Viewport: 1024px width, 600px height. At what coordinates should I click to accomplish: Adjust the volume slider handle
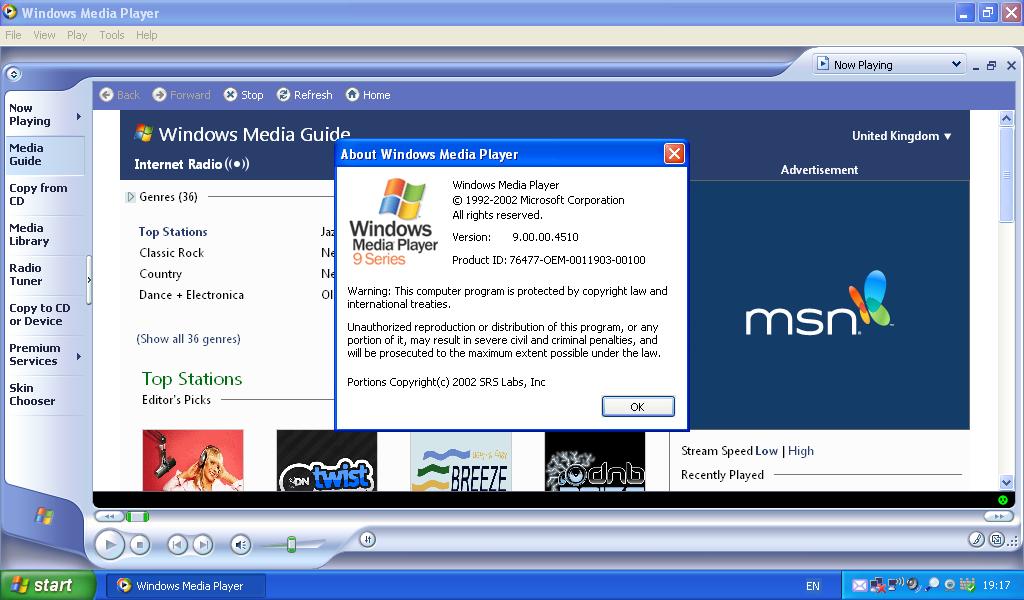[x=291, y=544]
